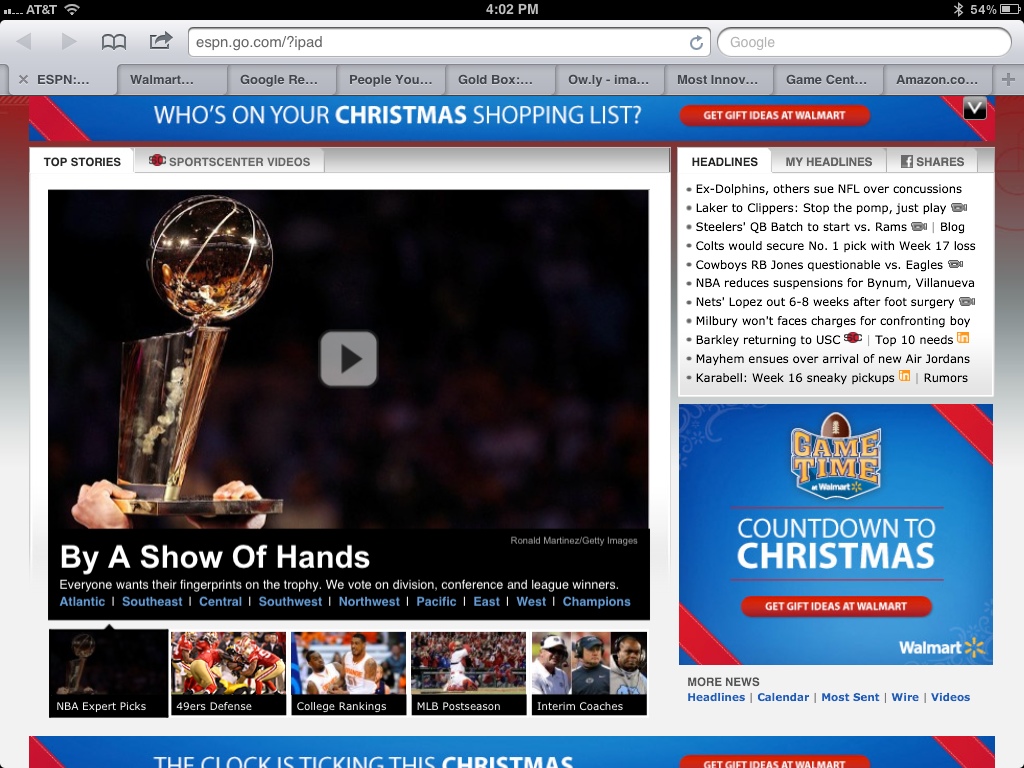Click Insider icon after Karabell Week 16 pickups
Viewport: 1024px width, 768px height.
904,376
